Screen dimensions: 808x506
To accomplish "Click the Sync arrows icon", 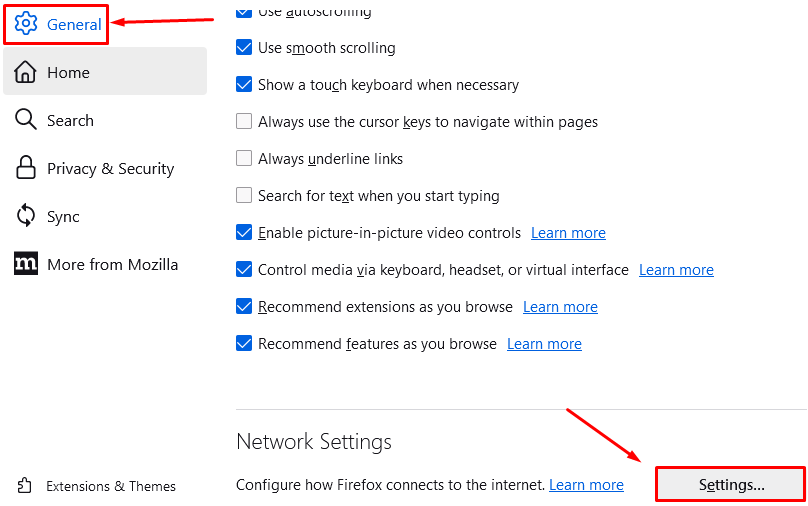I will pyautogui.click(x=26, y=215).
